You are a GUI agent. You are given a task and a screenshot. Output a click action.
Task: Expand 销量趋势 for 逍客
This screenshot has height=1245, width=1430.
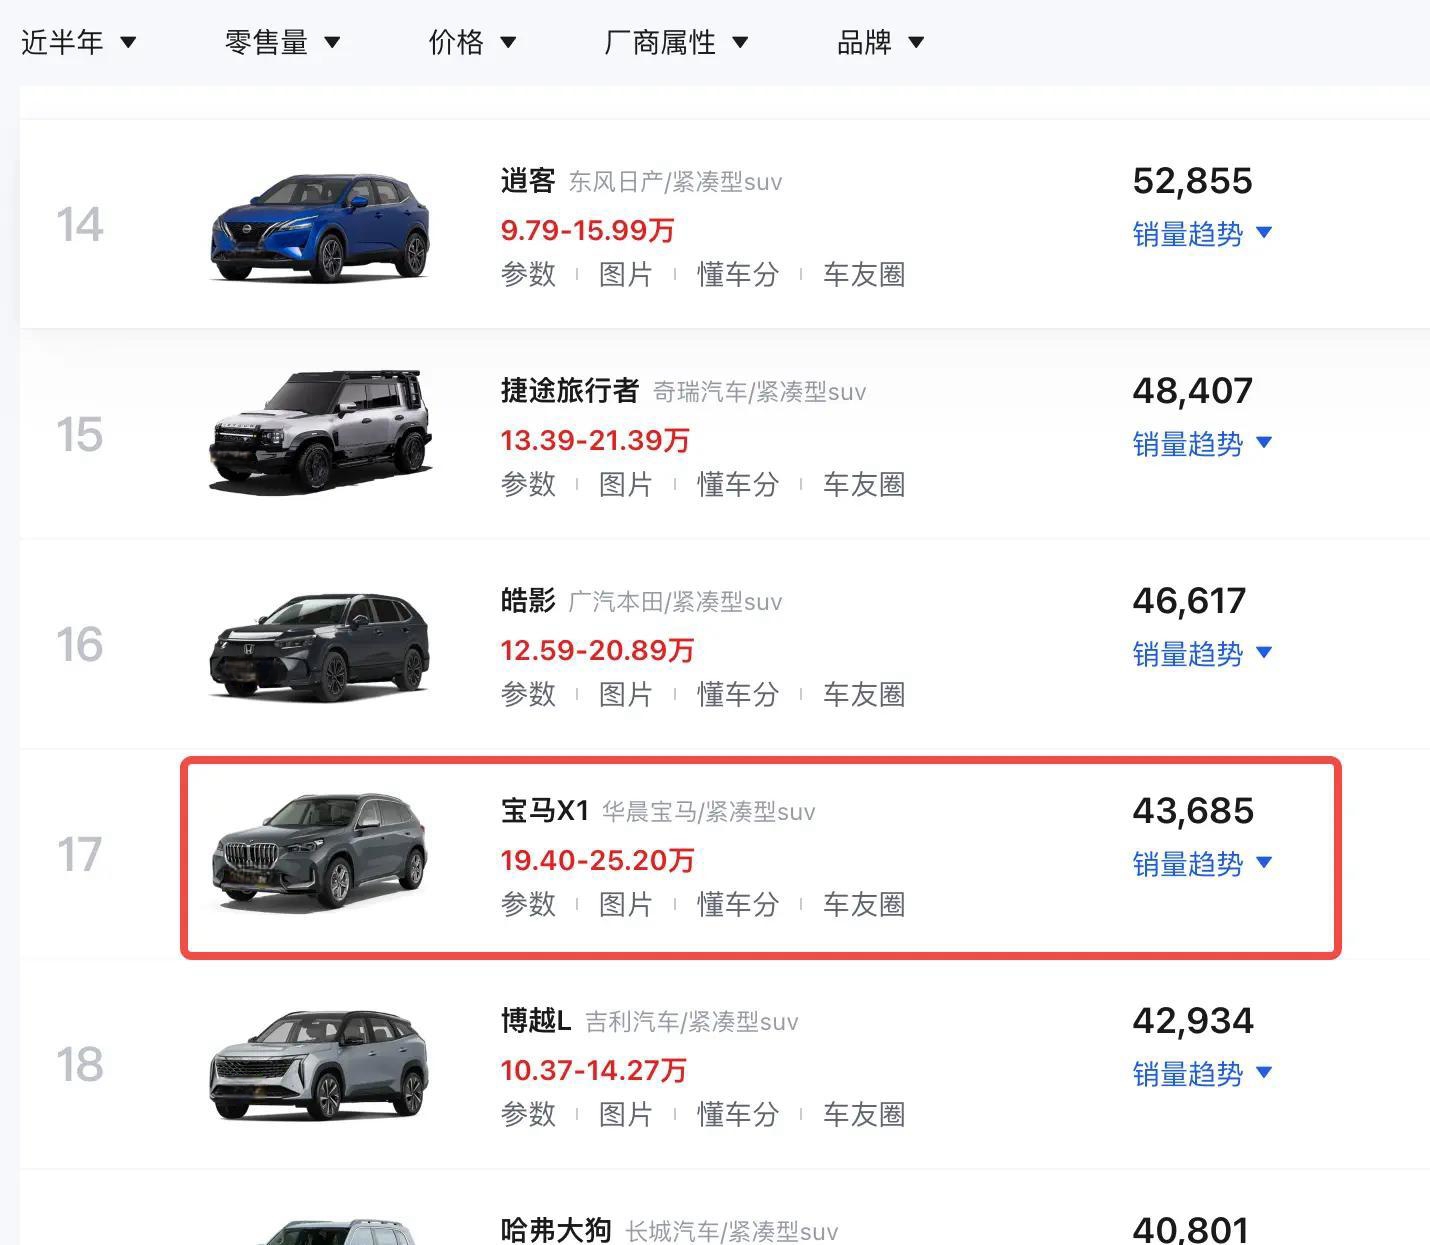pyautogui.click(x=1202, y=234)
